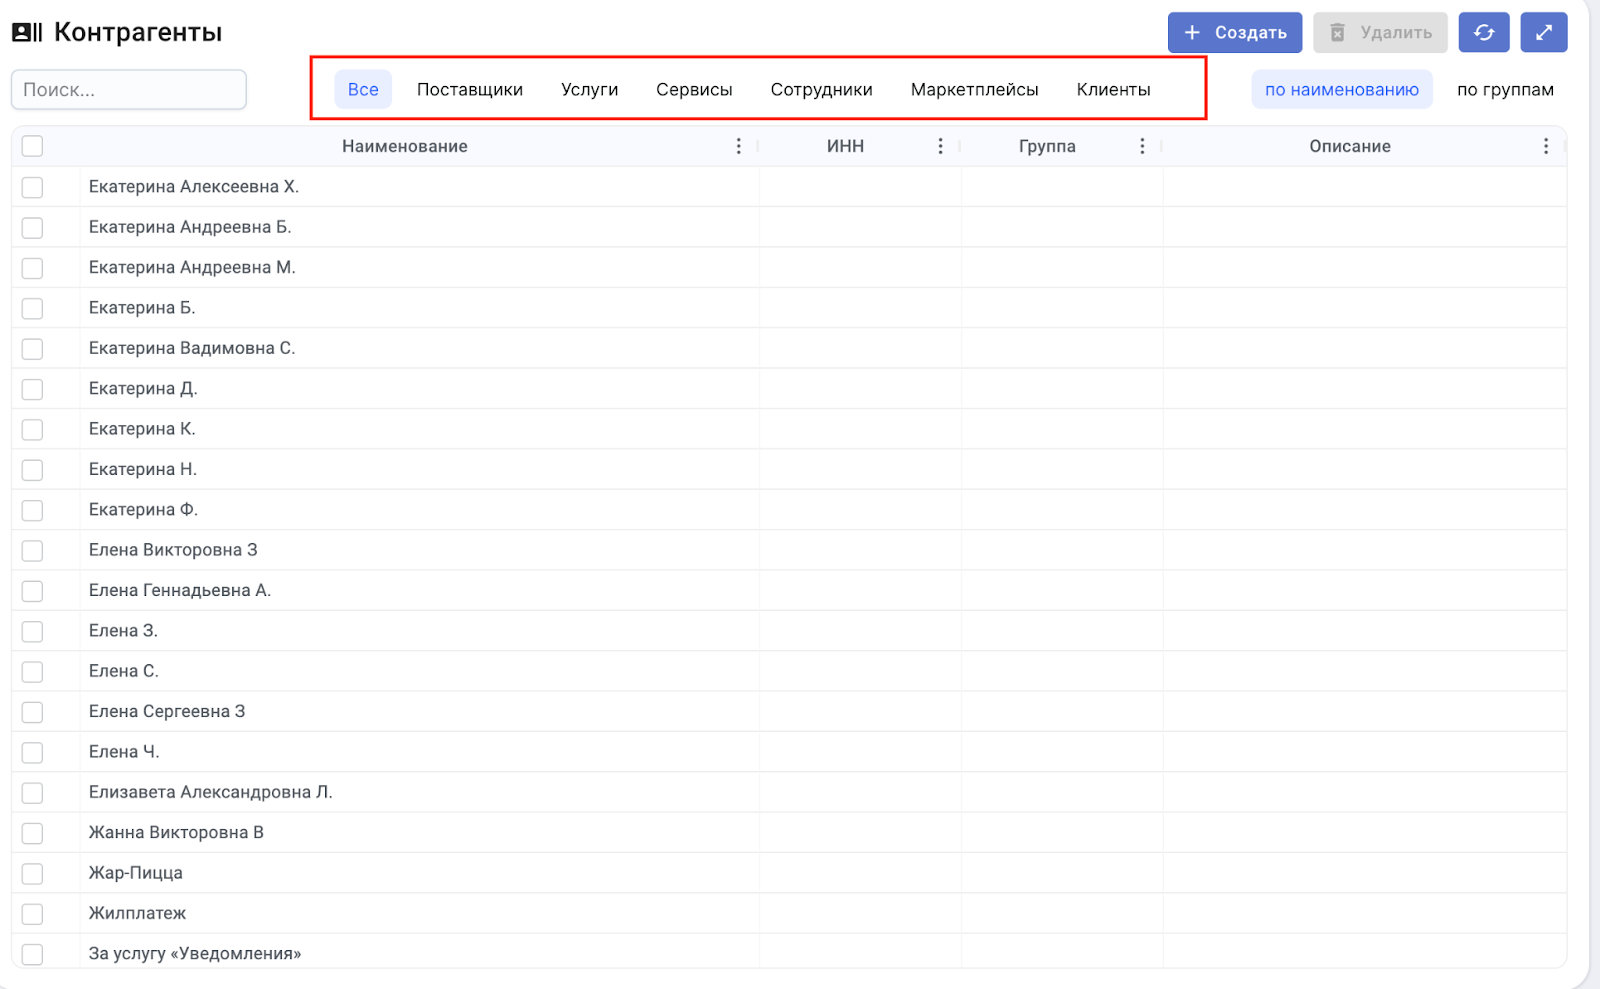Open the Группа column three-dot menu
This screenshot has height=989, width=1600.
coord(1142,146)
